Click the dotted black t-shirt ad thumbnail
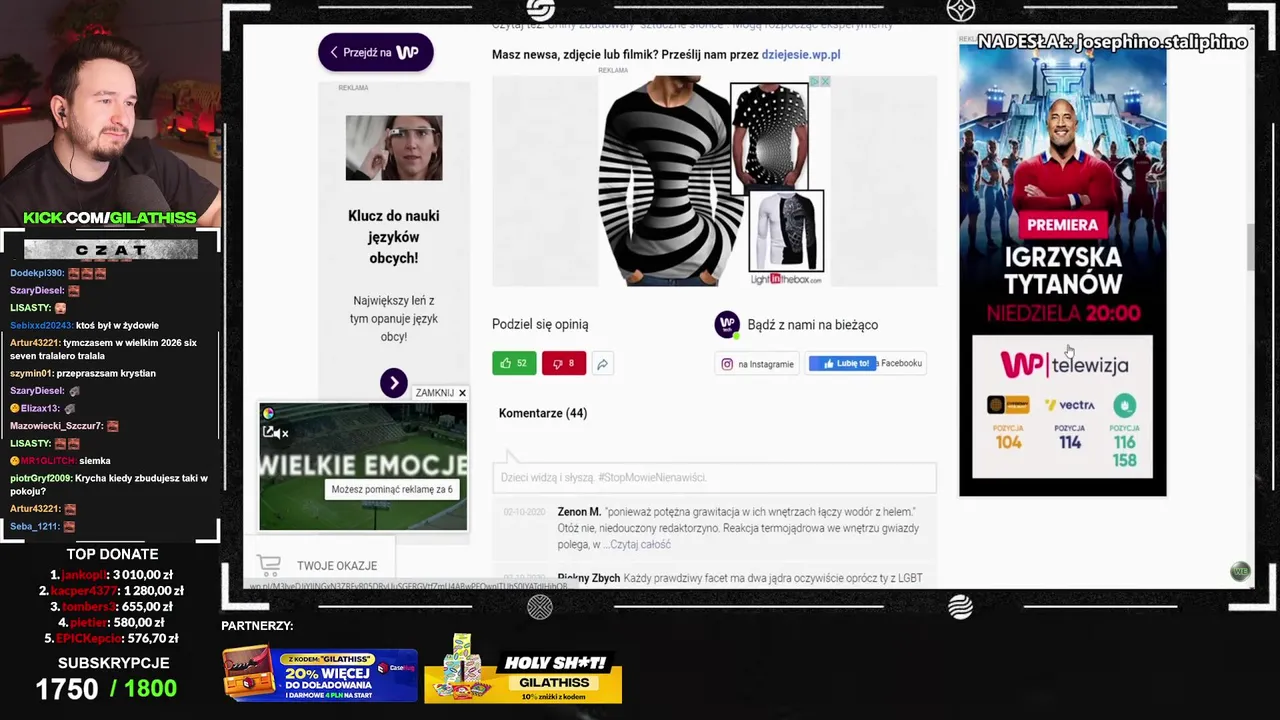The image size is (1280, 720). pos(769,135)
